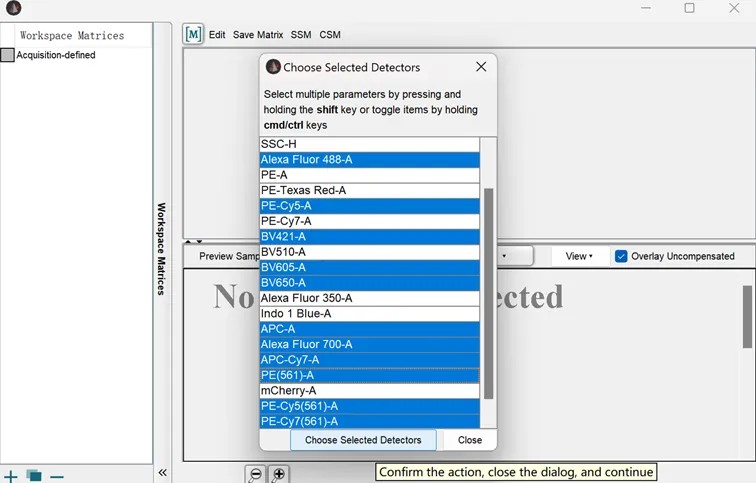Collapse sidebar with double chevron icon
The image size is (756, 483).
point(162,473)
